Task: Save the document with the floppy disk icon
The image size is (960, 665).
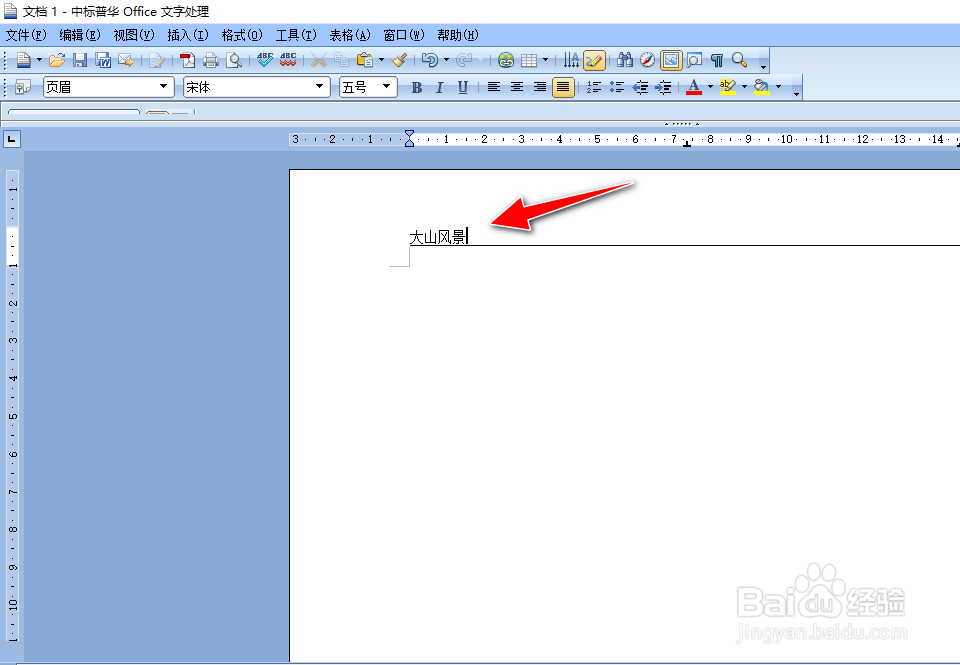Action: pyautogui.click(x=80, y=60)
